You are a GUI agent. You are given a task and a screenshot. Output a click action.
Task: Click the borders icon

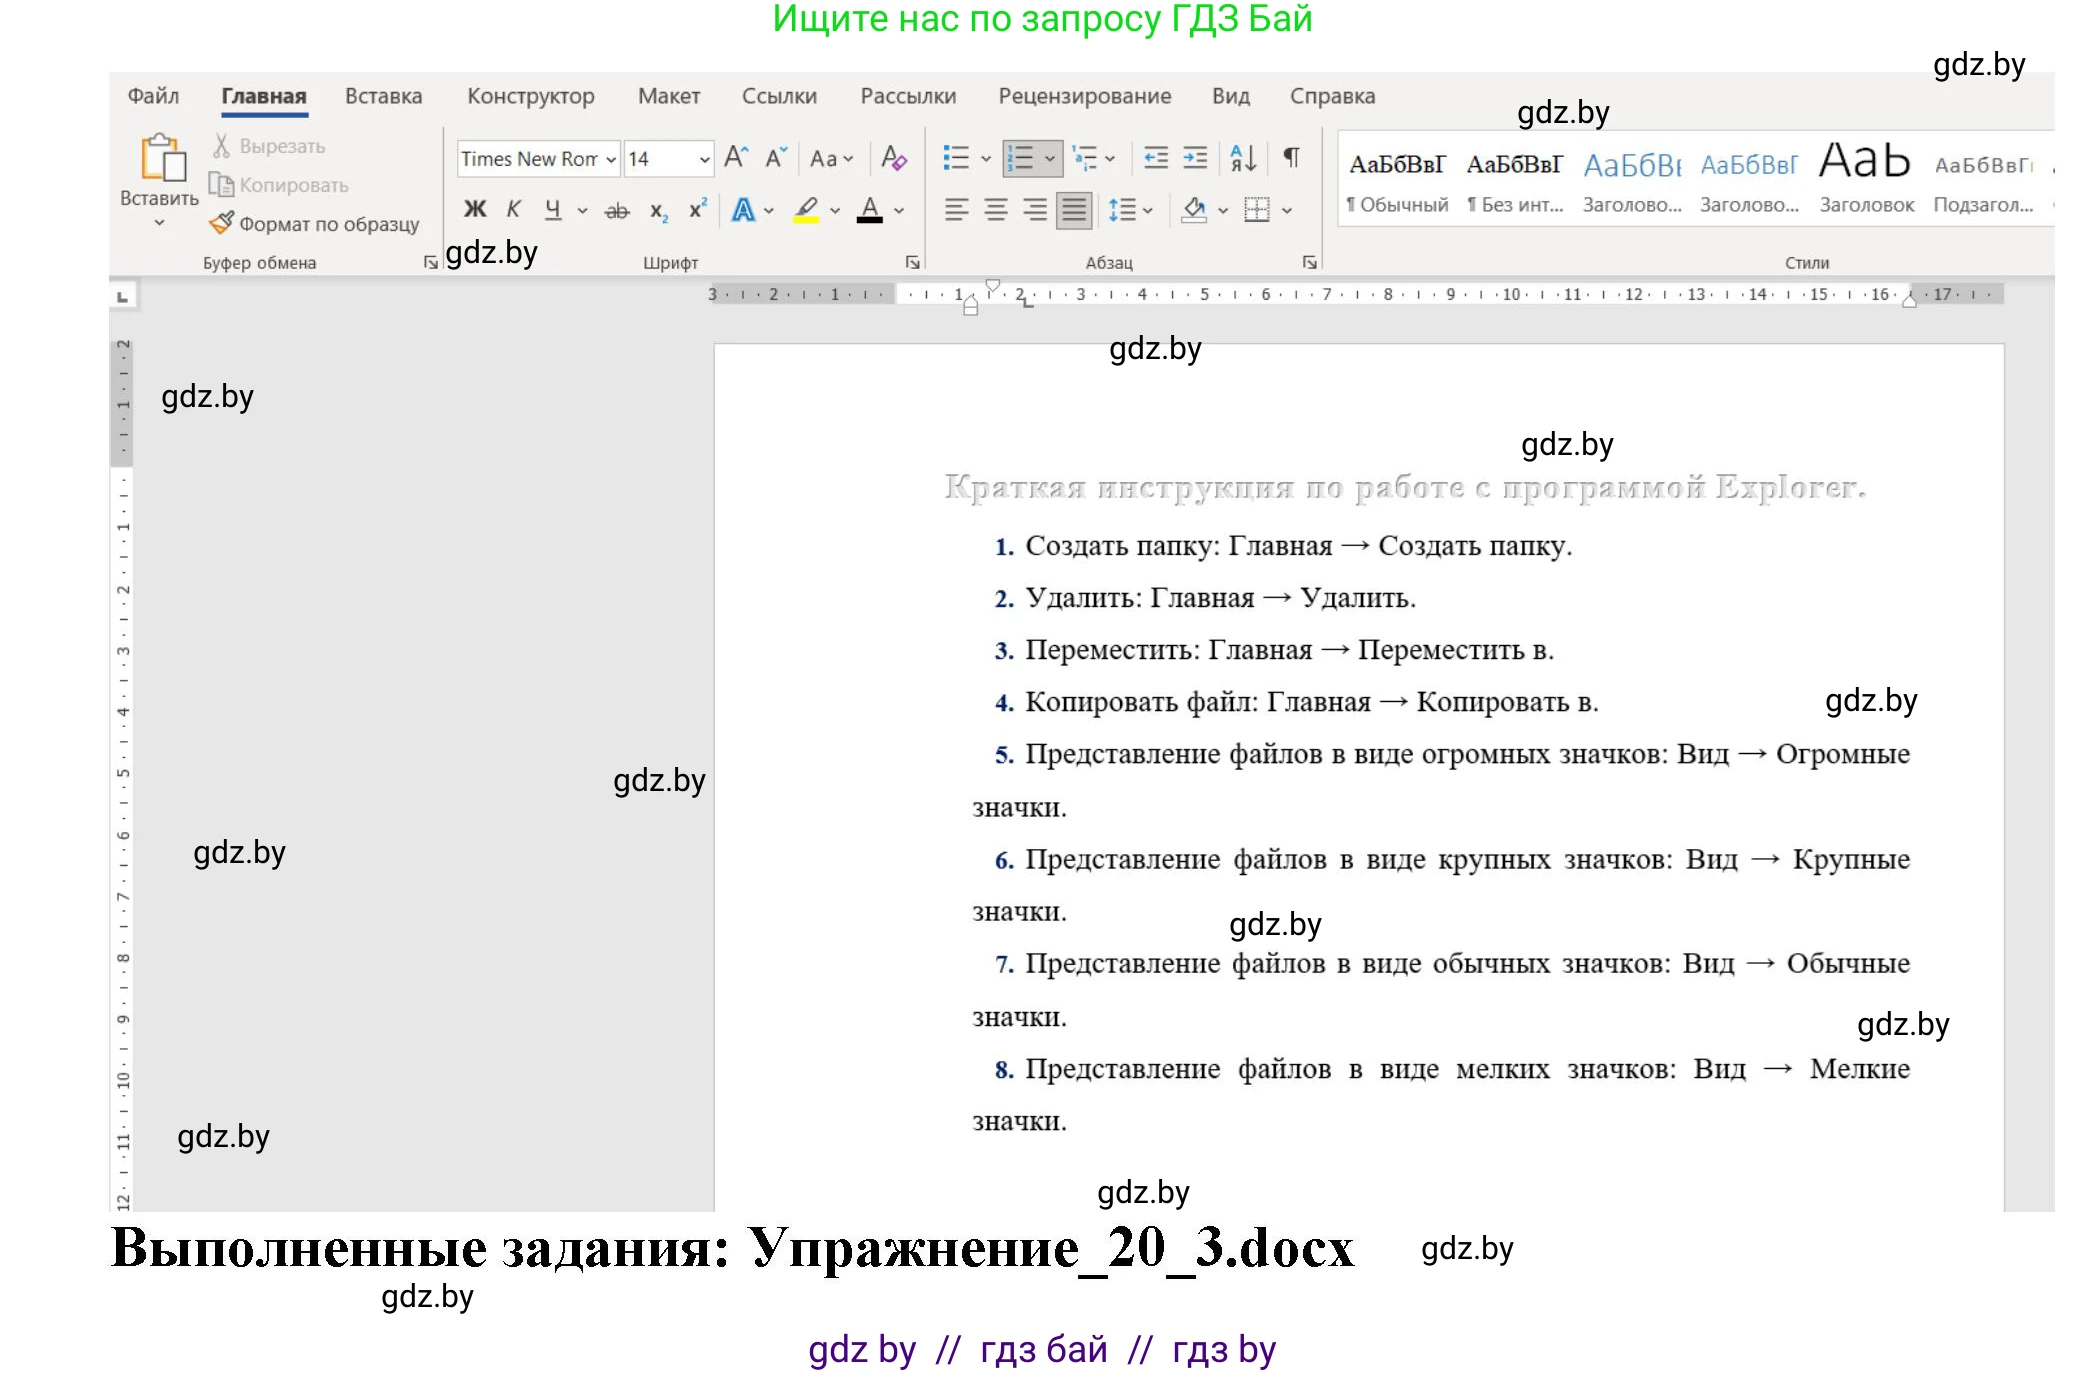click(x=1257, y=210)
